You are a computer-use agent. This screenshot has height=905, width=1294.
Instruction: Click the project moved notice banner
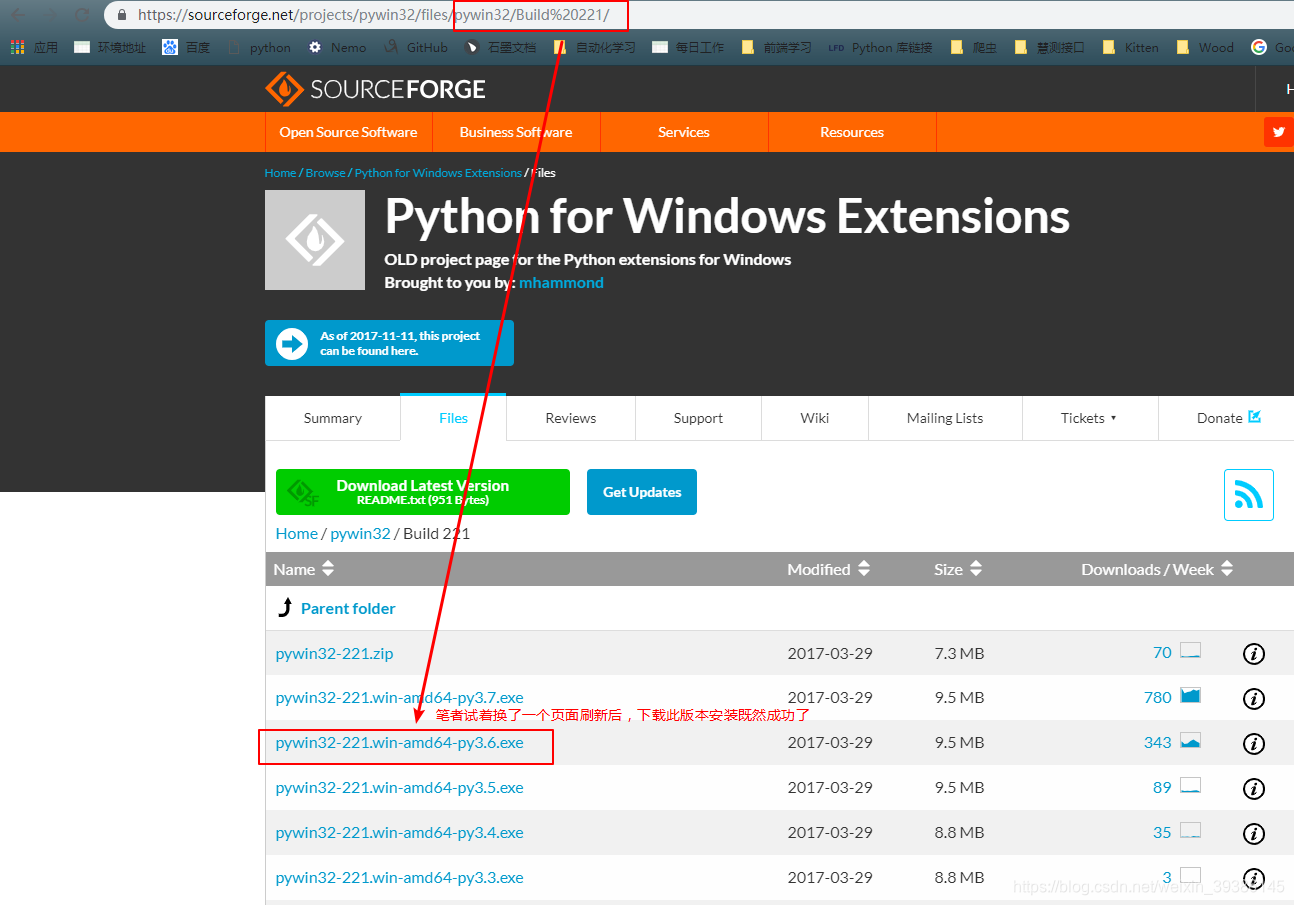[x=389, y=343]
